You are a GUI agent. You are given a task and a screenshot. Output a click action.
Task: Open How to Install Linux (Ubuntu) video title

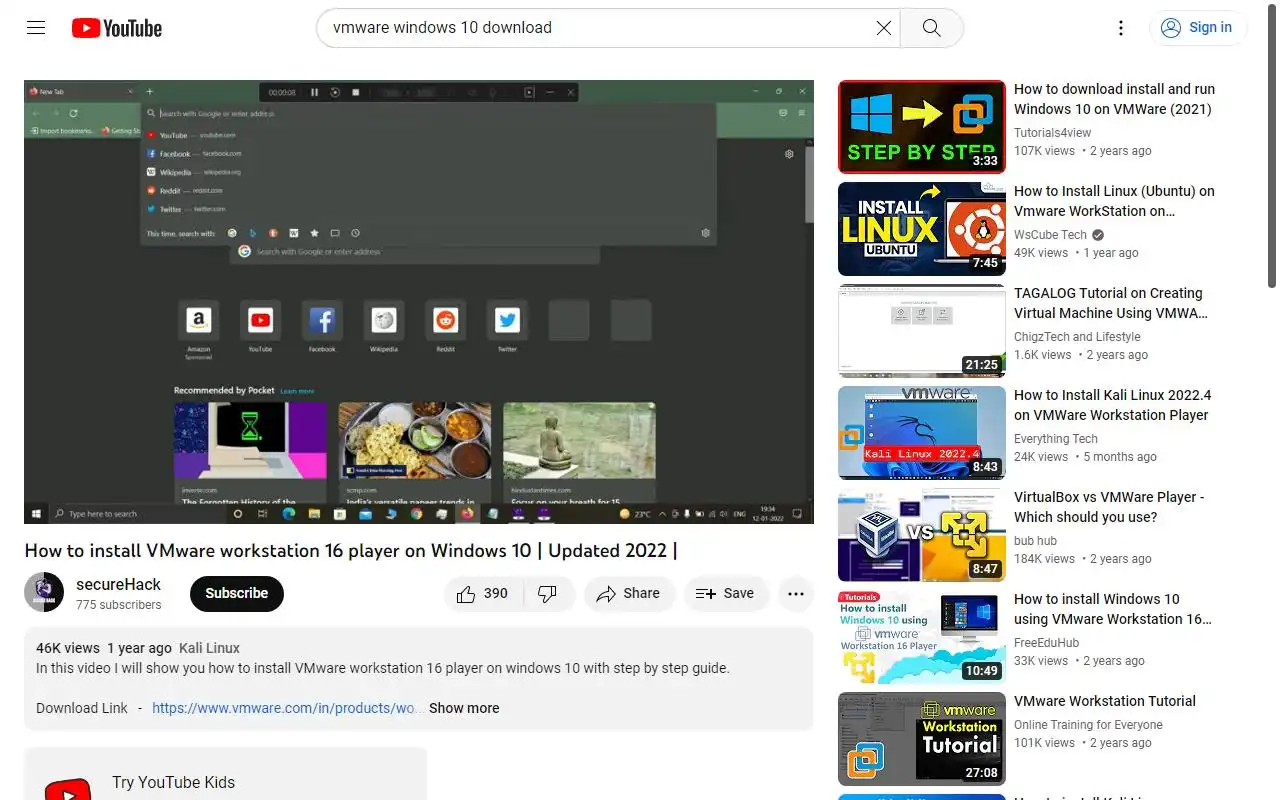(1114, 201)
